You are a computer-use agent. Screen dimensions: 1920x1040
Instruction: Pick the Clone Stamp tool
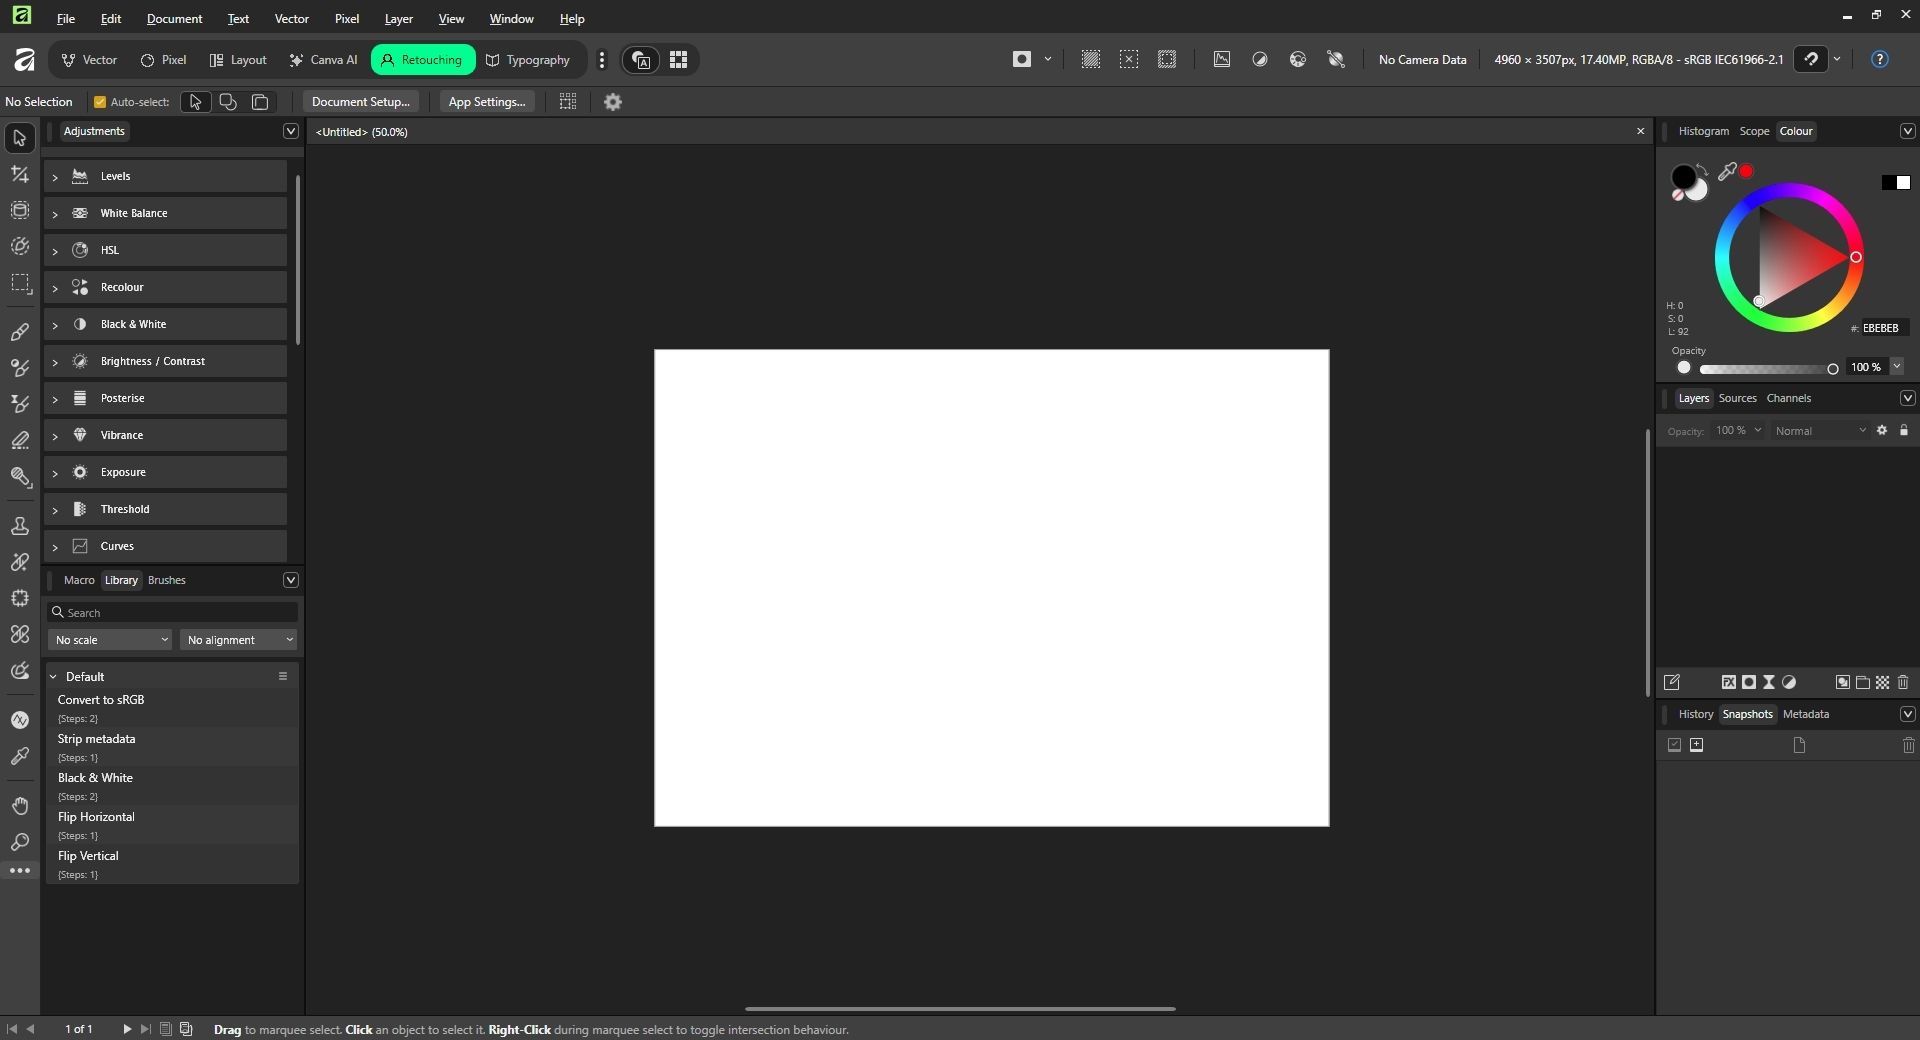point(20,526)
